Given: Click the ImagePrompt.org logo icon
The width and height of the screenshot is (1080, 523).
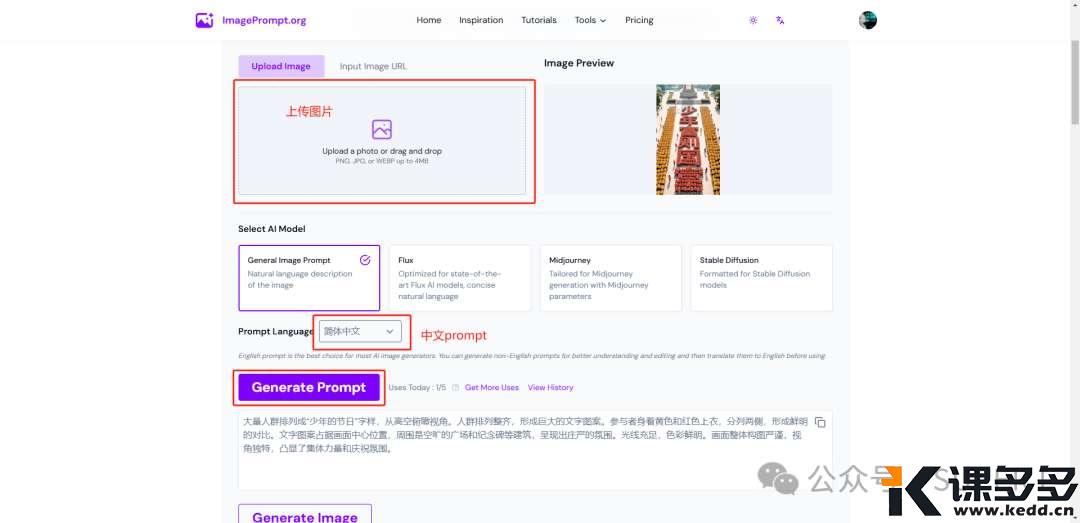Looking at the screenshot, I should point(204,20).
